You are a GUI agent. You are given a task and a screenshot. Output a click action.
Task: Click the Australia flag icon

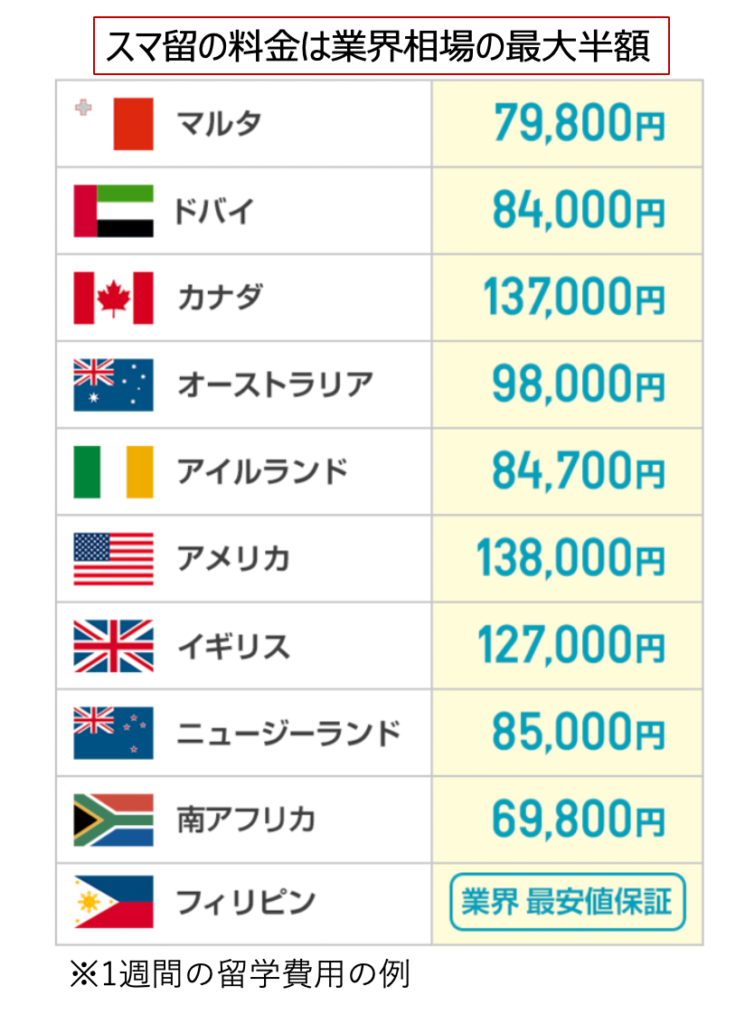pos(114,385)
